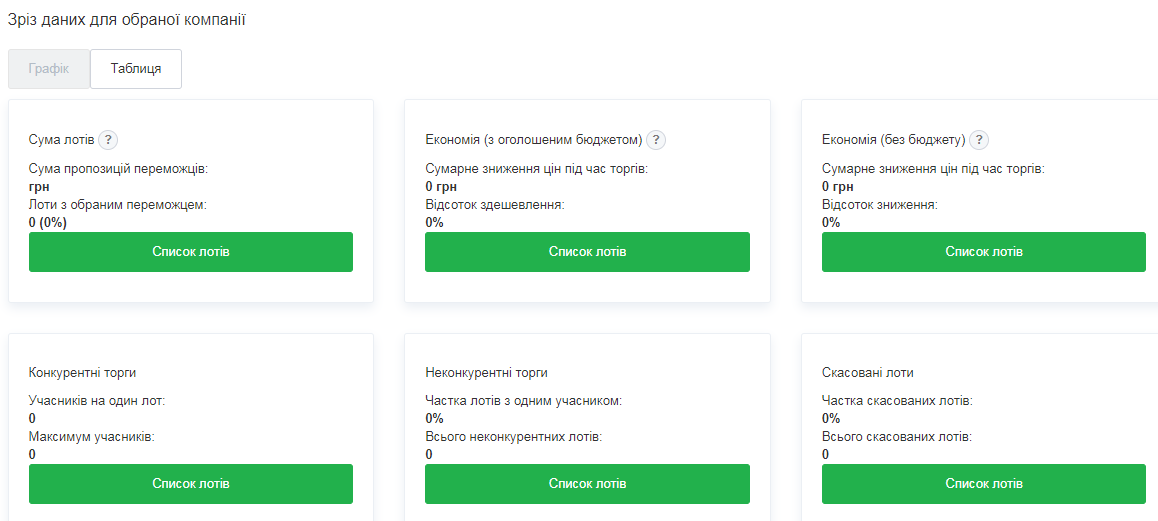Click Список лотів in Економія (без бюджету) card

(x=984, y=252)
